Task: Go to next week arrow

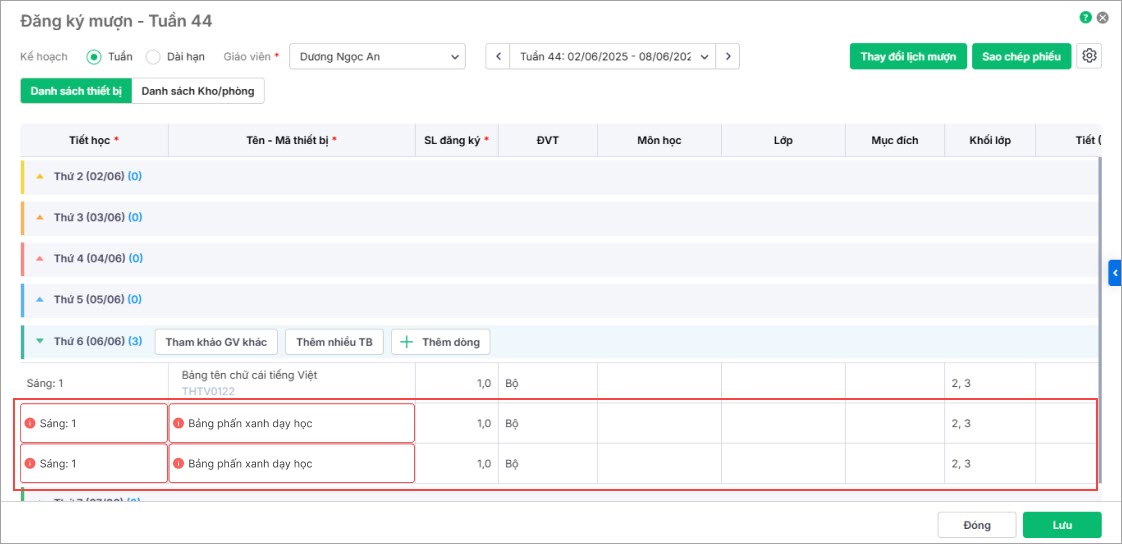Action: [730, 57]
